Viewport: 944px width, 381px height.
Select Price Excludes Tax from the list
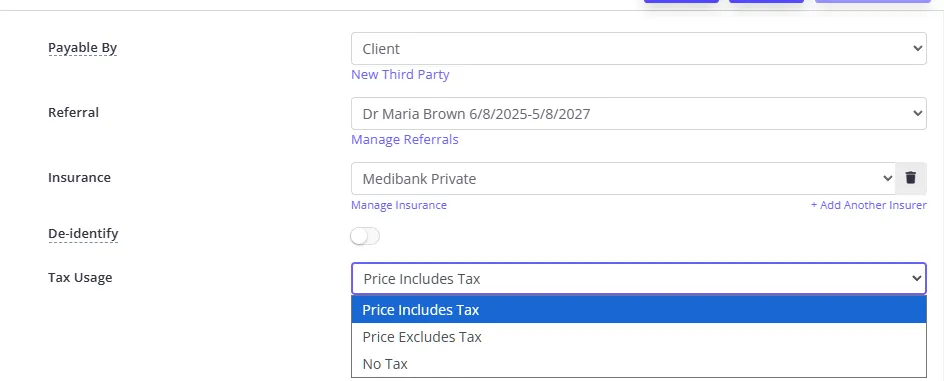(x=639, y=337)
